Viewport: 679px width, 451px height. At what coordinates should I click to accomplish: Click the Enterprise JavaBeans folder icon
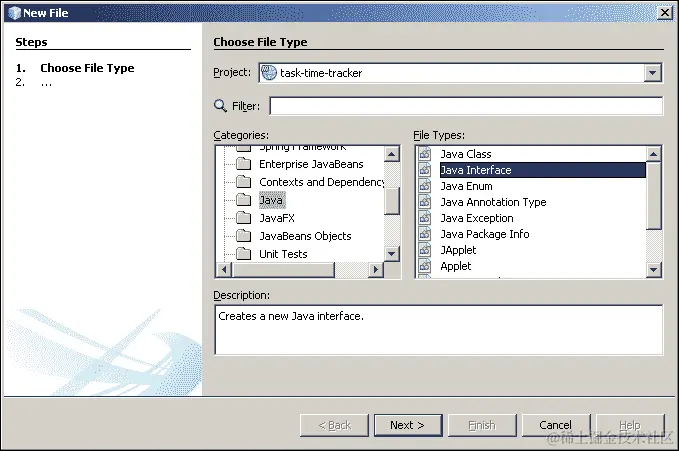click(244, 164)
